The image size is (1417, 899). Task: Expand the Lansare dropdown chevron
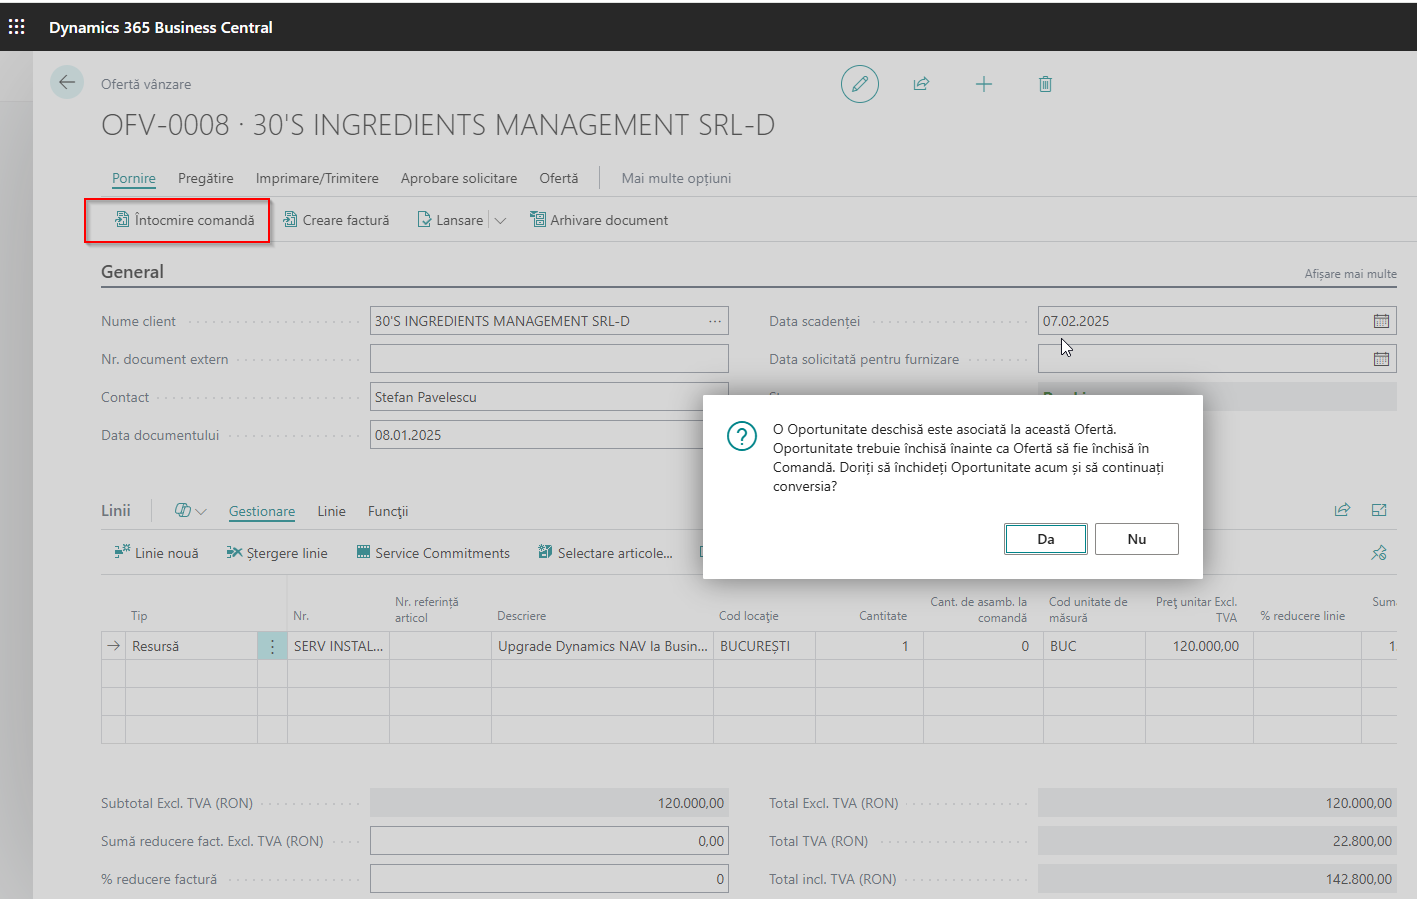pyautogui.click(x=500, y=220)
